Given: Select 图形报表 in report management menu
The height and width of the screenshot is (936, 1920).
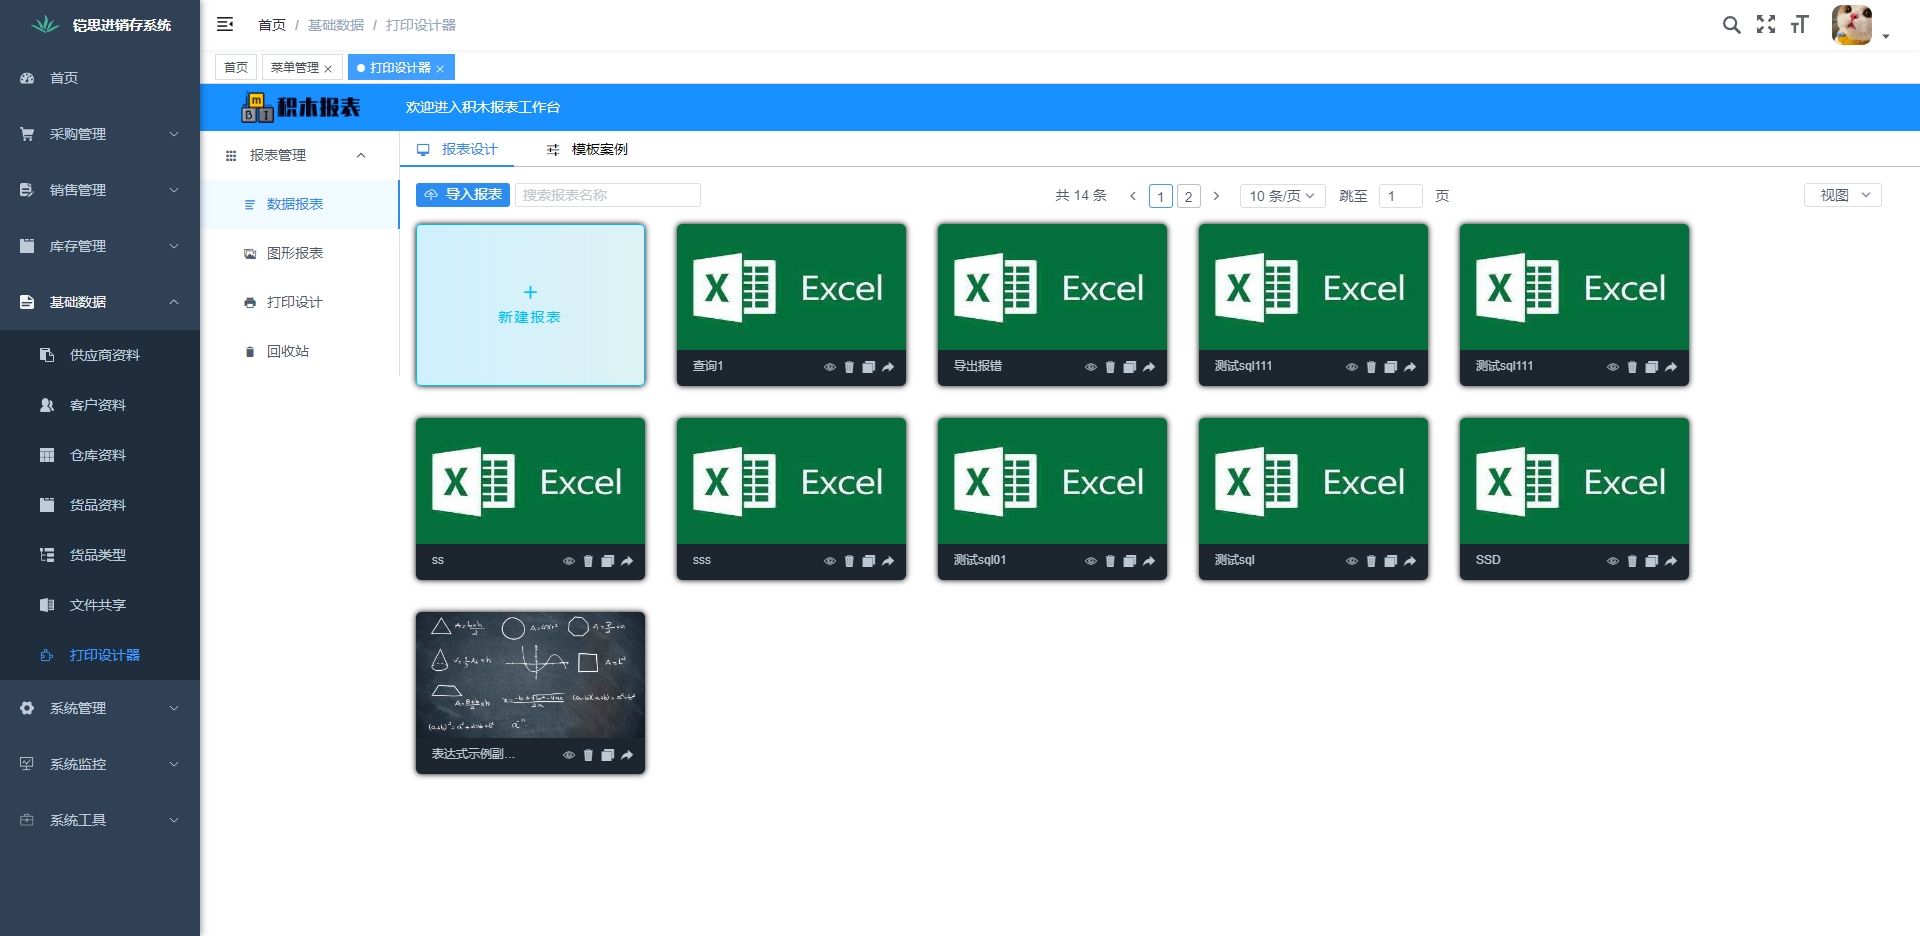Looking at the screenshot, I should [x=295, y=253].
